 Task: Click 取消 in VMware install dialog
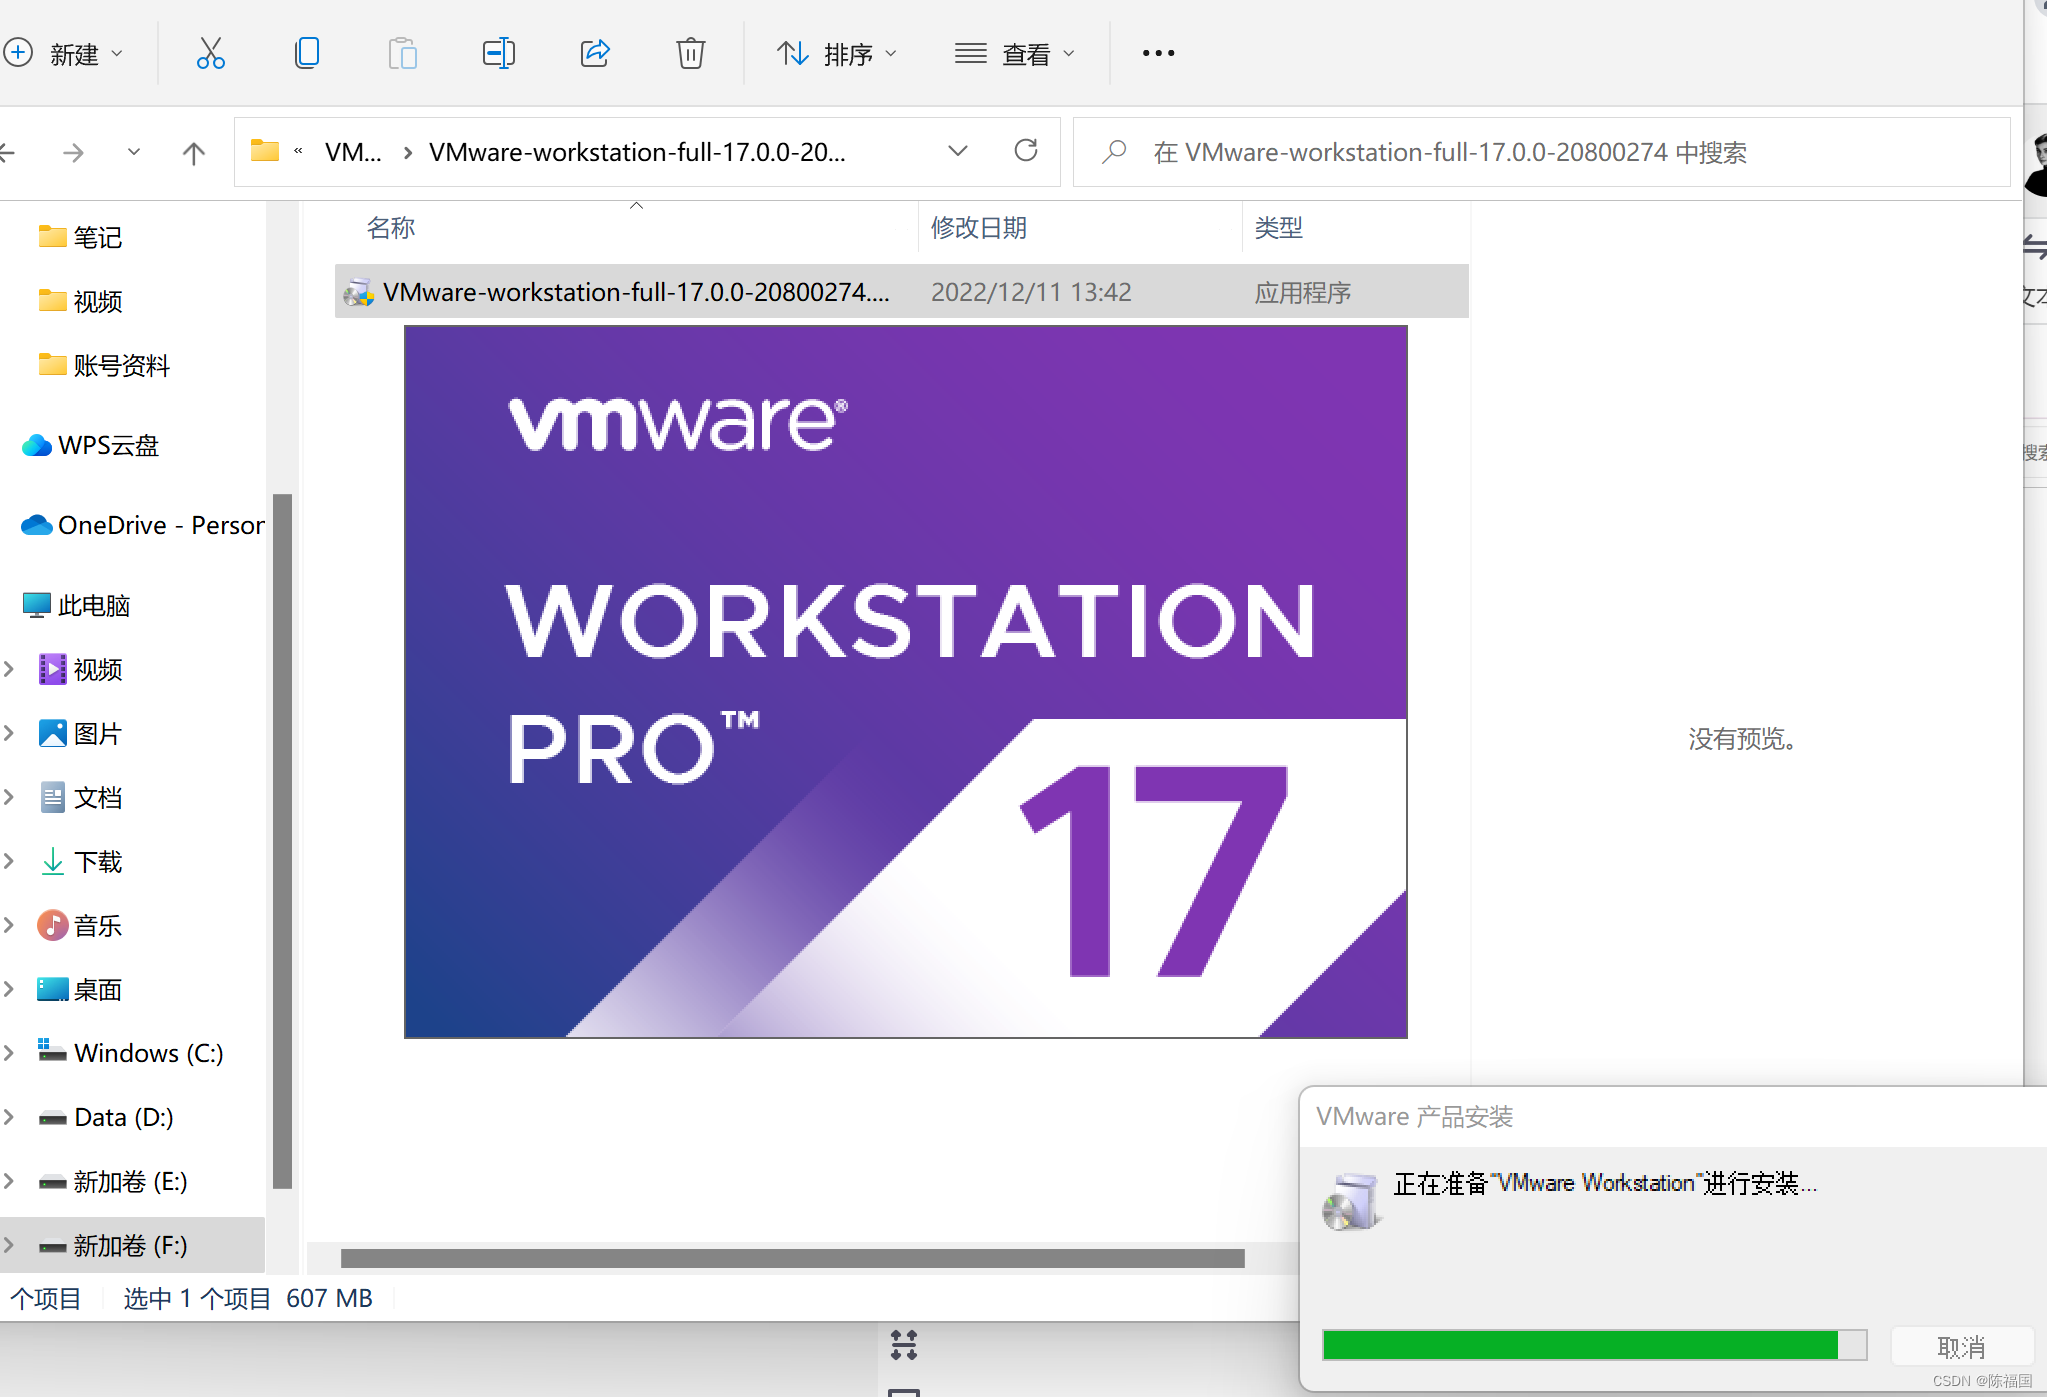[1961, 1347]
